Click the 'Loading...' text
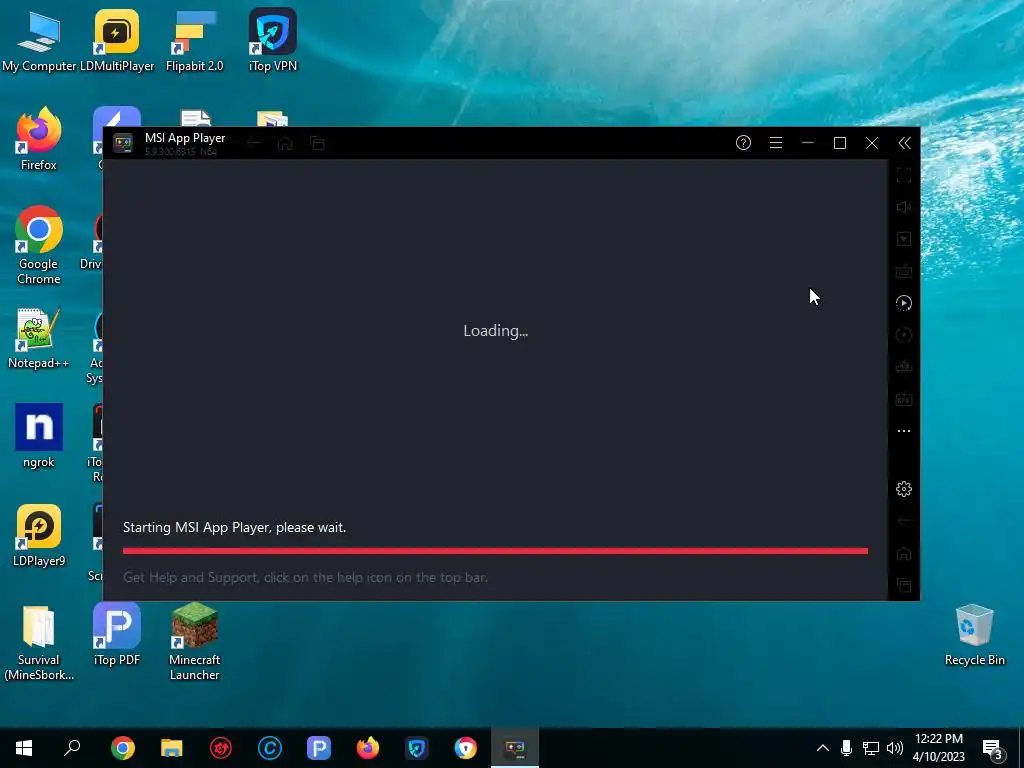The width and height of the screenshot is (1024, 768). pos(496,331)
